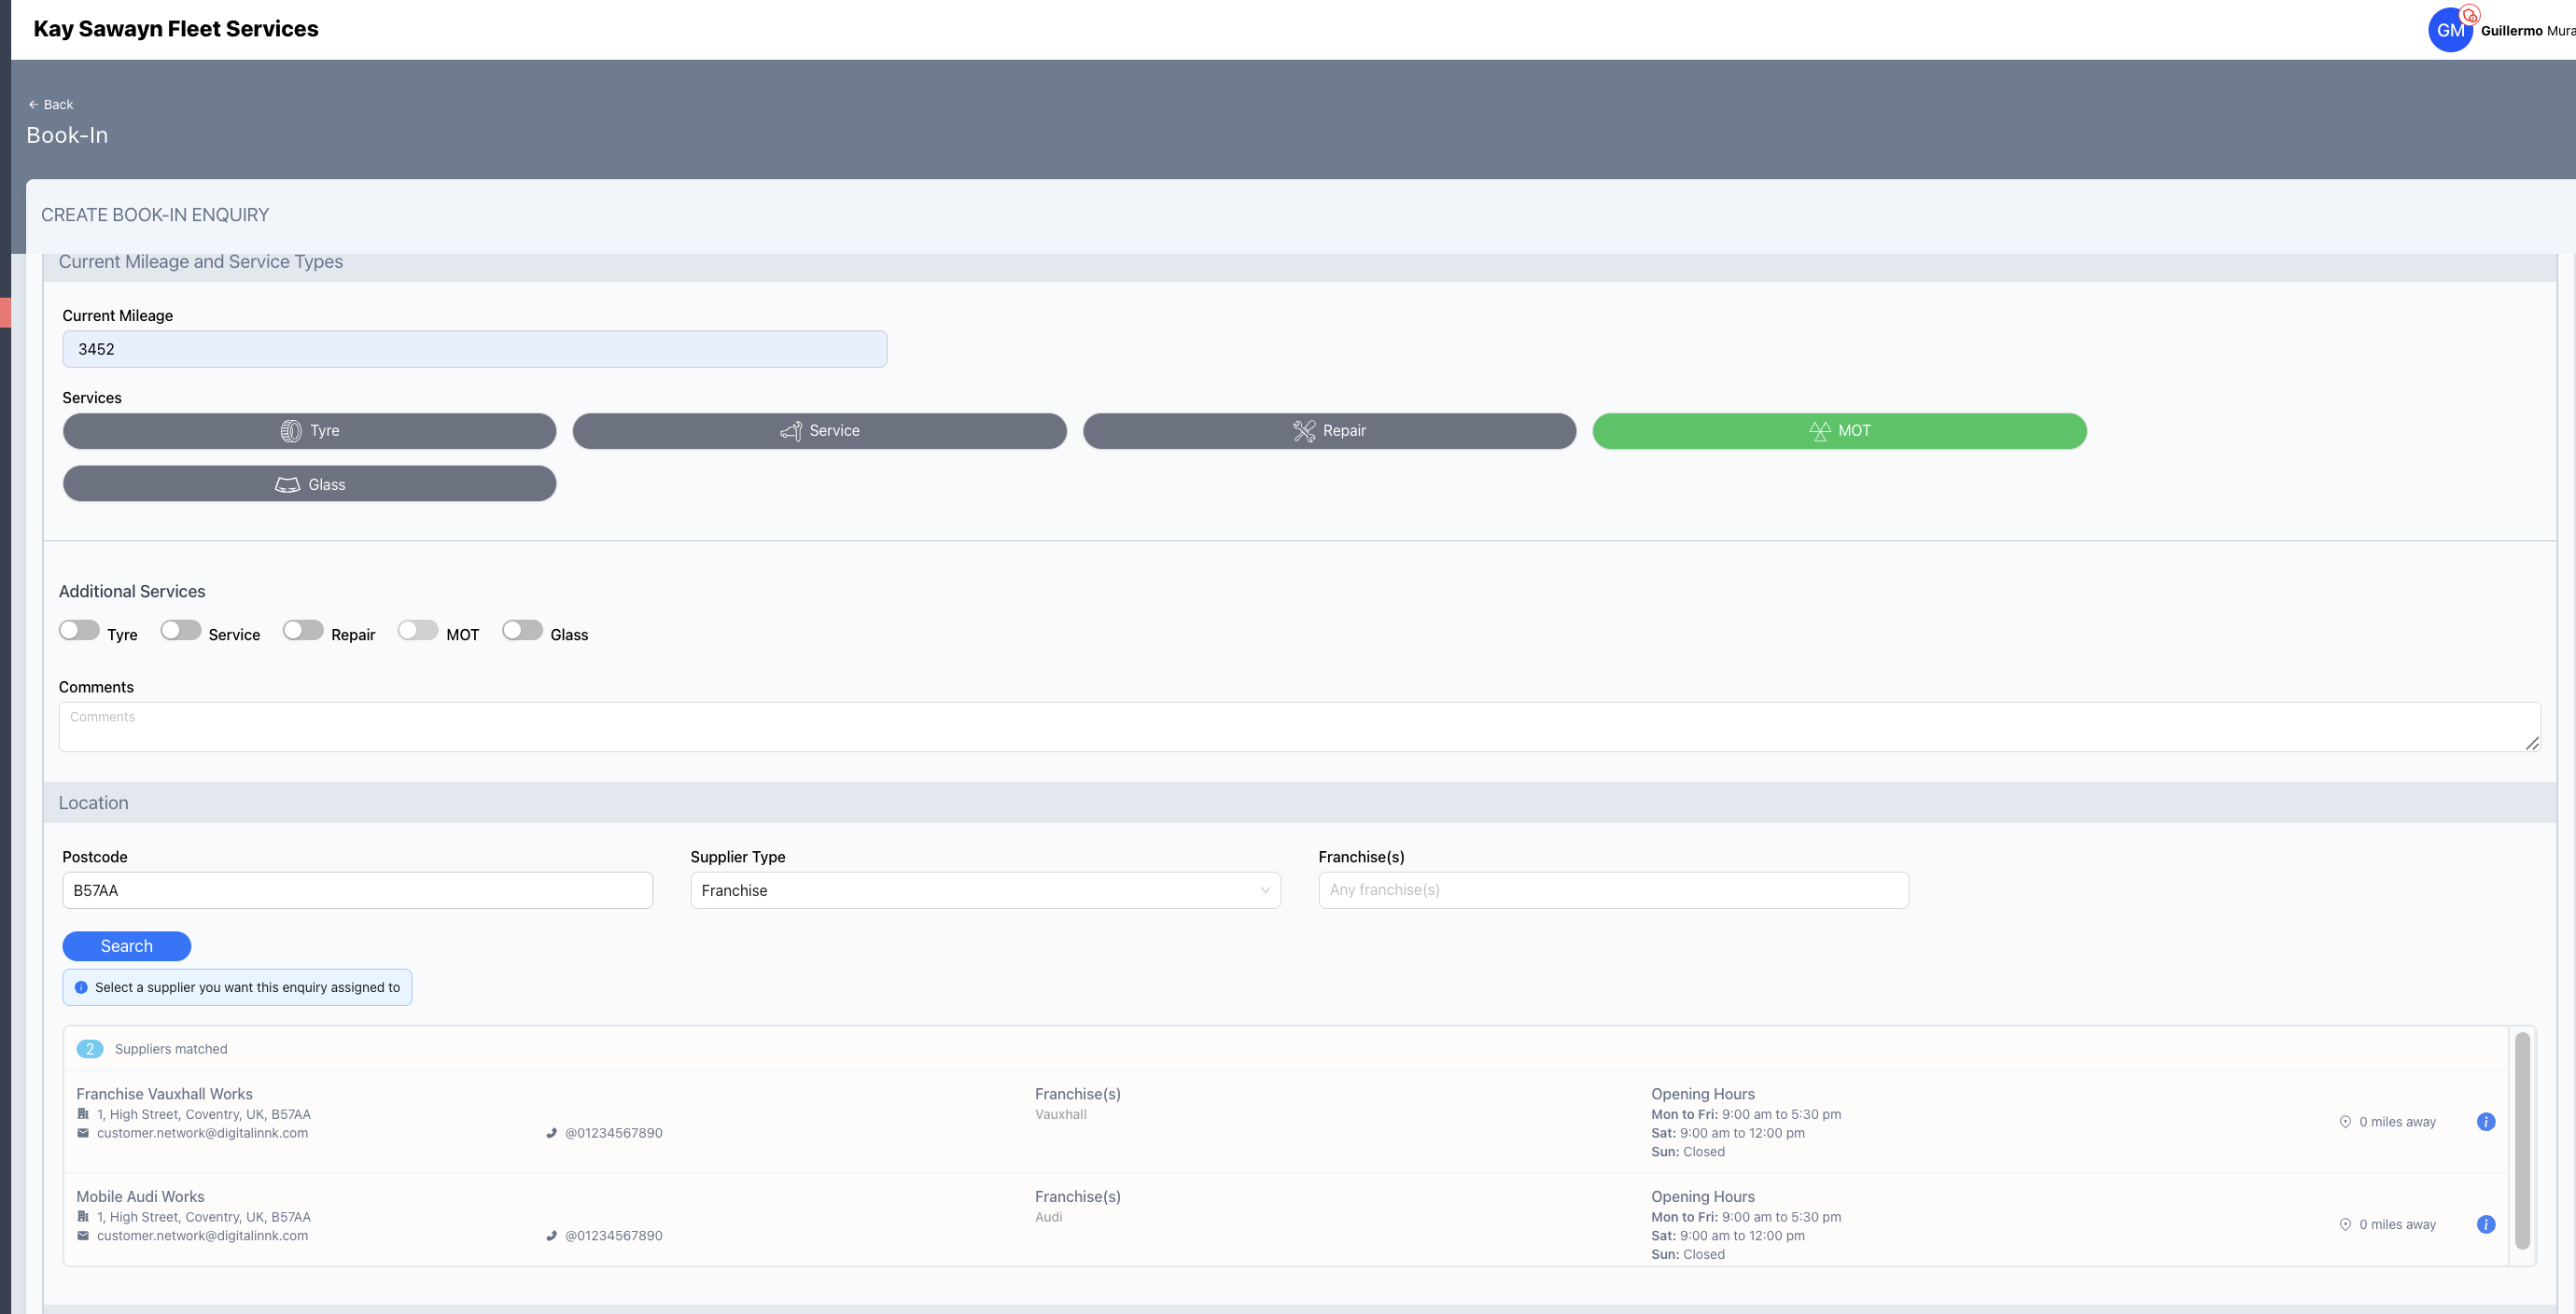Open the Franchise(s) selector

tap(1613, 890)
